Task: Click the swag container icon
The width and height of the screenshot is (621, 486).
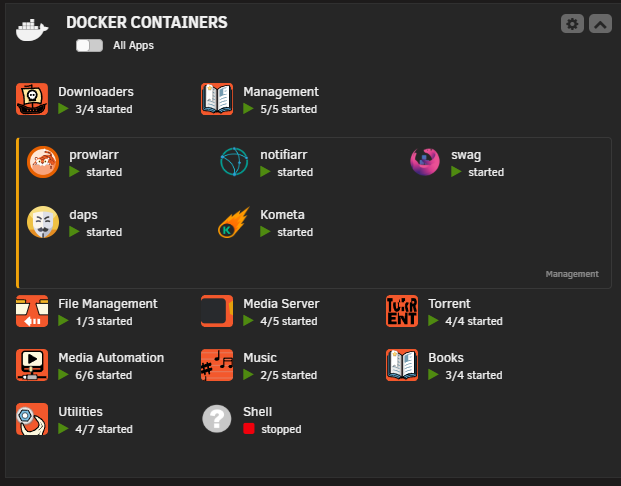Action: [x=425, y=162]
